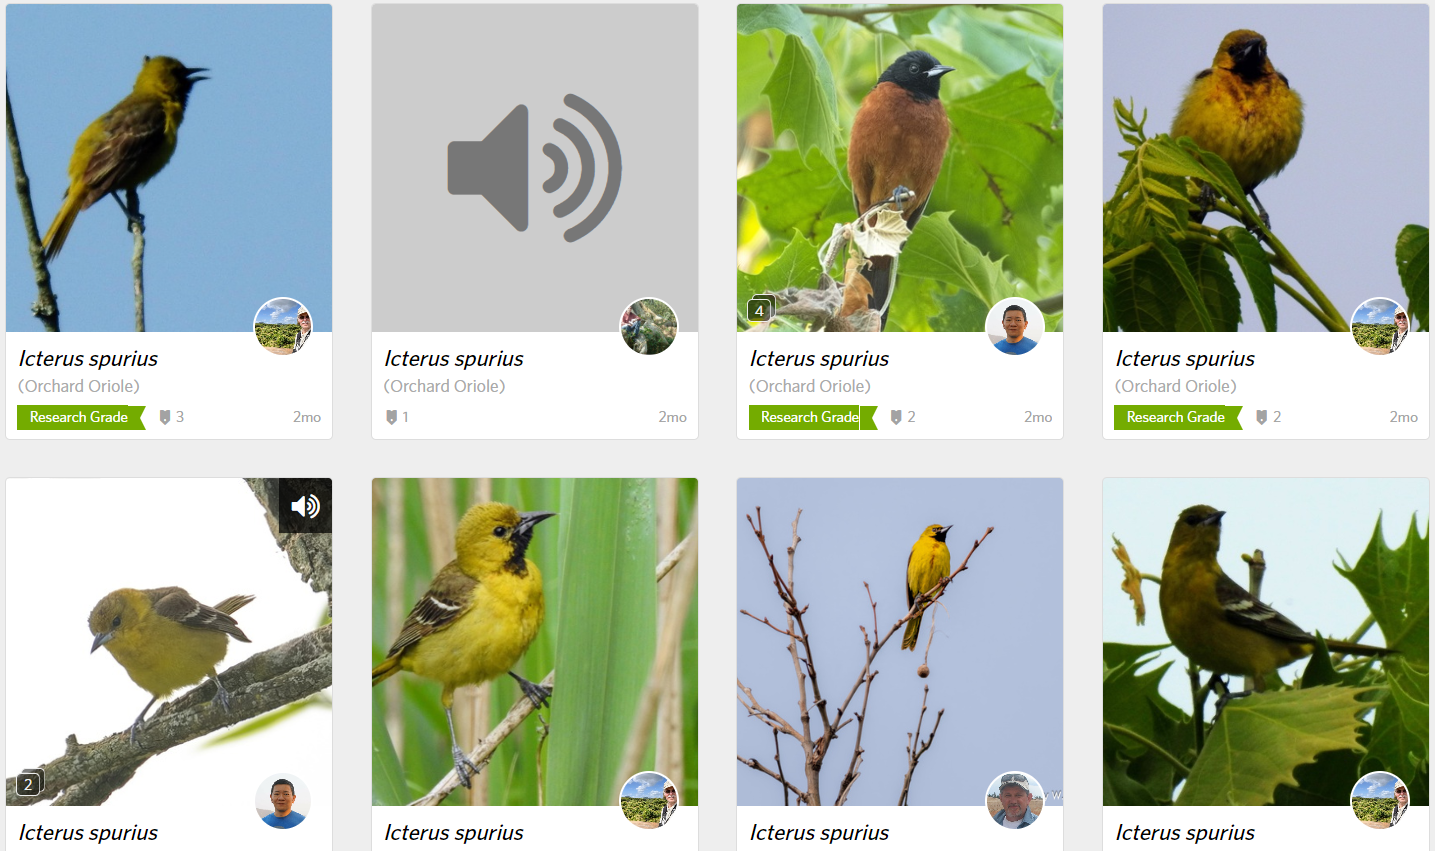Click identification count icon showing 1

pyautogui.click(x=397, y=417)
